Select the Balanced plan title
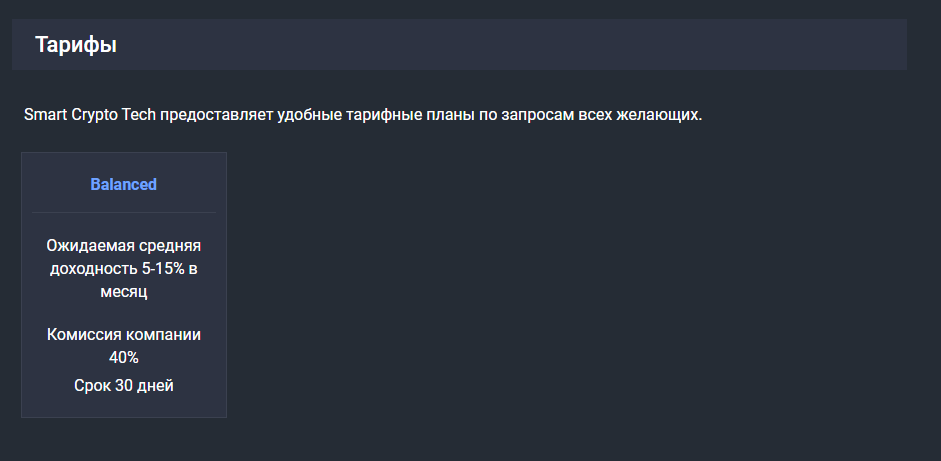Viewport: 941px width, 461px height. [124, 184]
